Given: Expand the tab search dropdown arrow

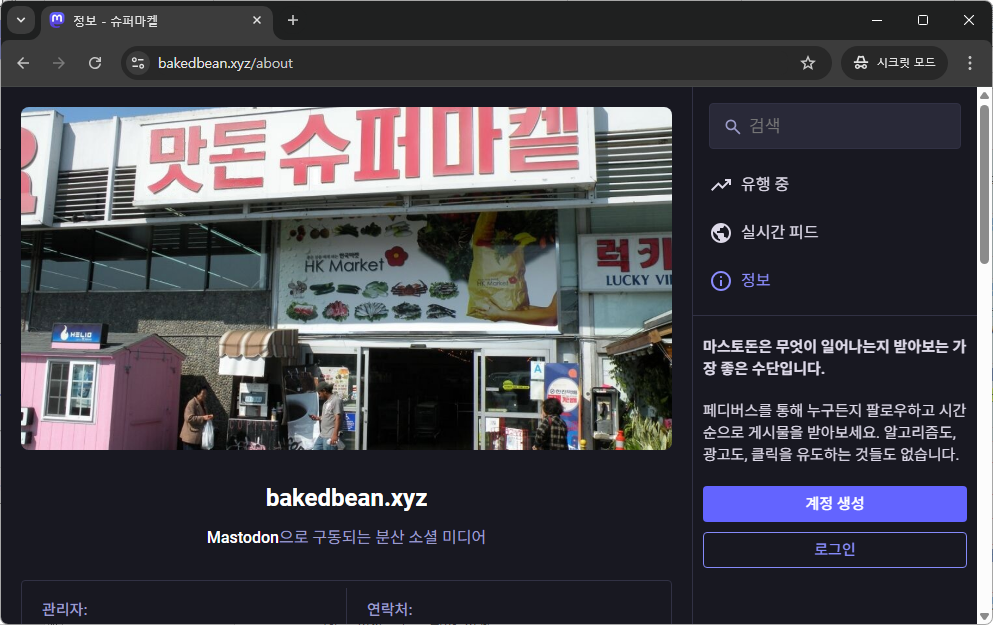Looking at the screenshot, I should click(20, 20).
